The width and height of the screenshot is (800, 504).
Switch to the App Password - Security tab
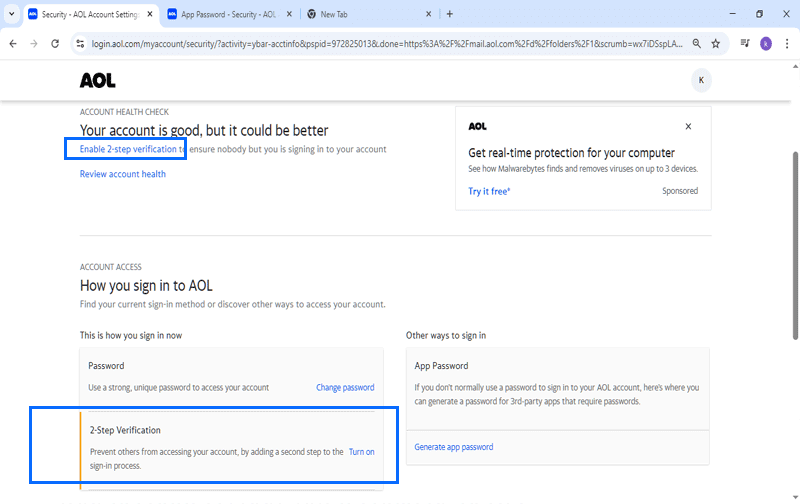[x=229, y=14]
